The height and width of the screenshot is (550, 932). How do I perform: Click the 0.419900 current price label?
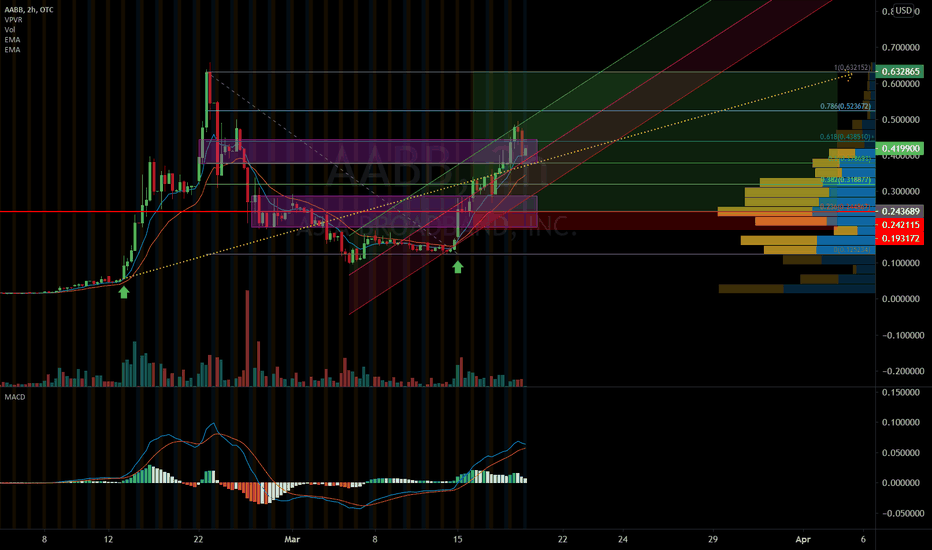[900, 149]
